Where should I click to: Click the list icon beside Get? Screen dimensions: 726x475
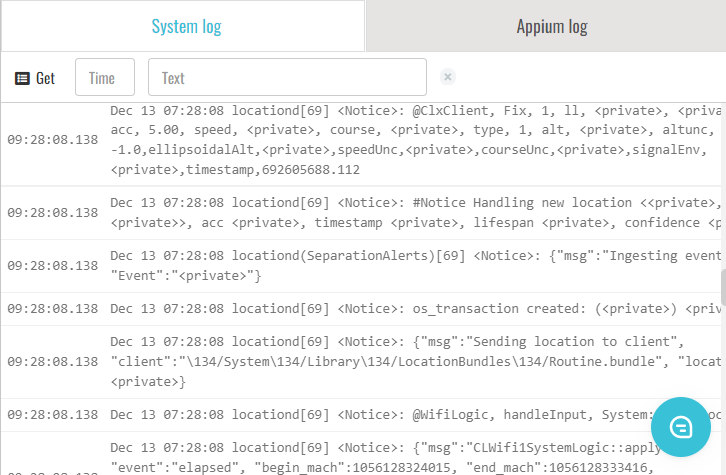(x=22, y=78)
